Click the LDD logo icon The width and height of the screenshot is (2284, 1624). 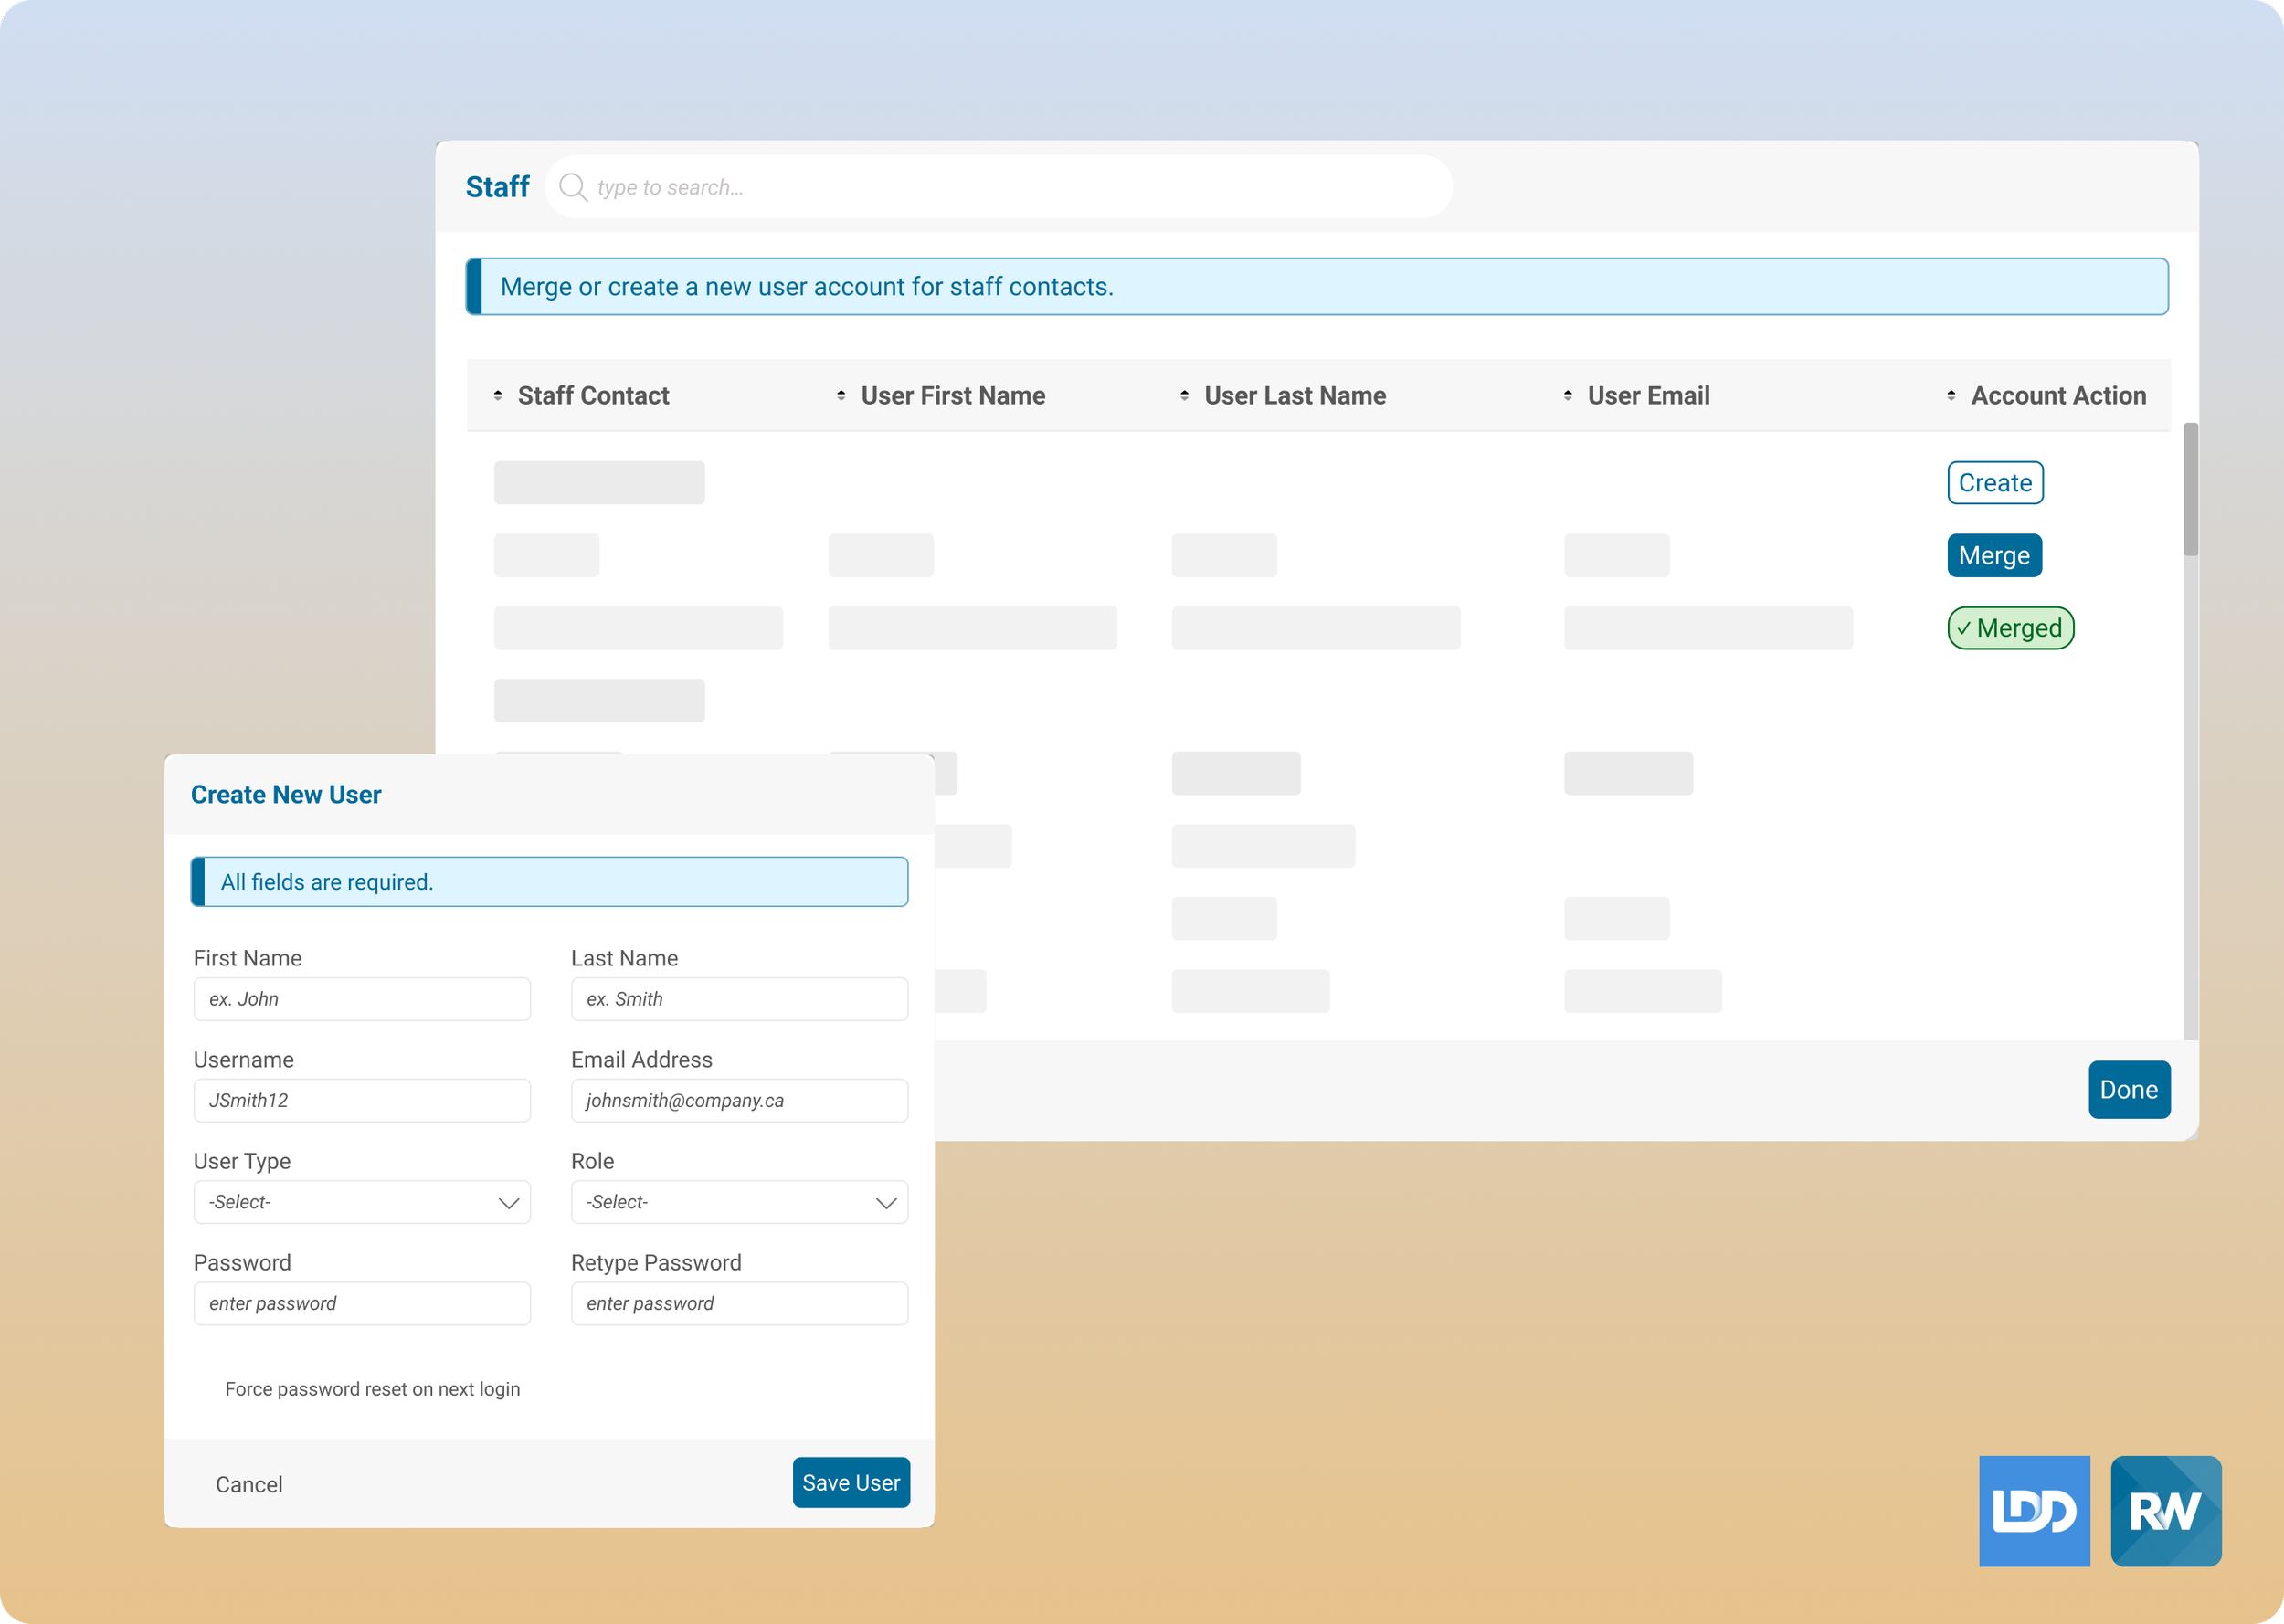coord(2034,1510)
